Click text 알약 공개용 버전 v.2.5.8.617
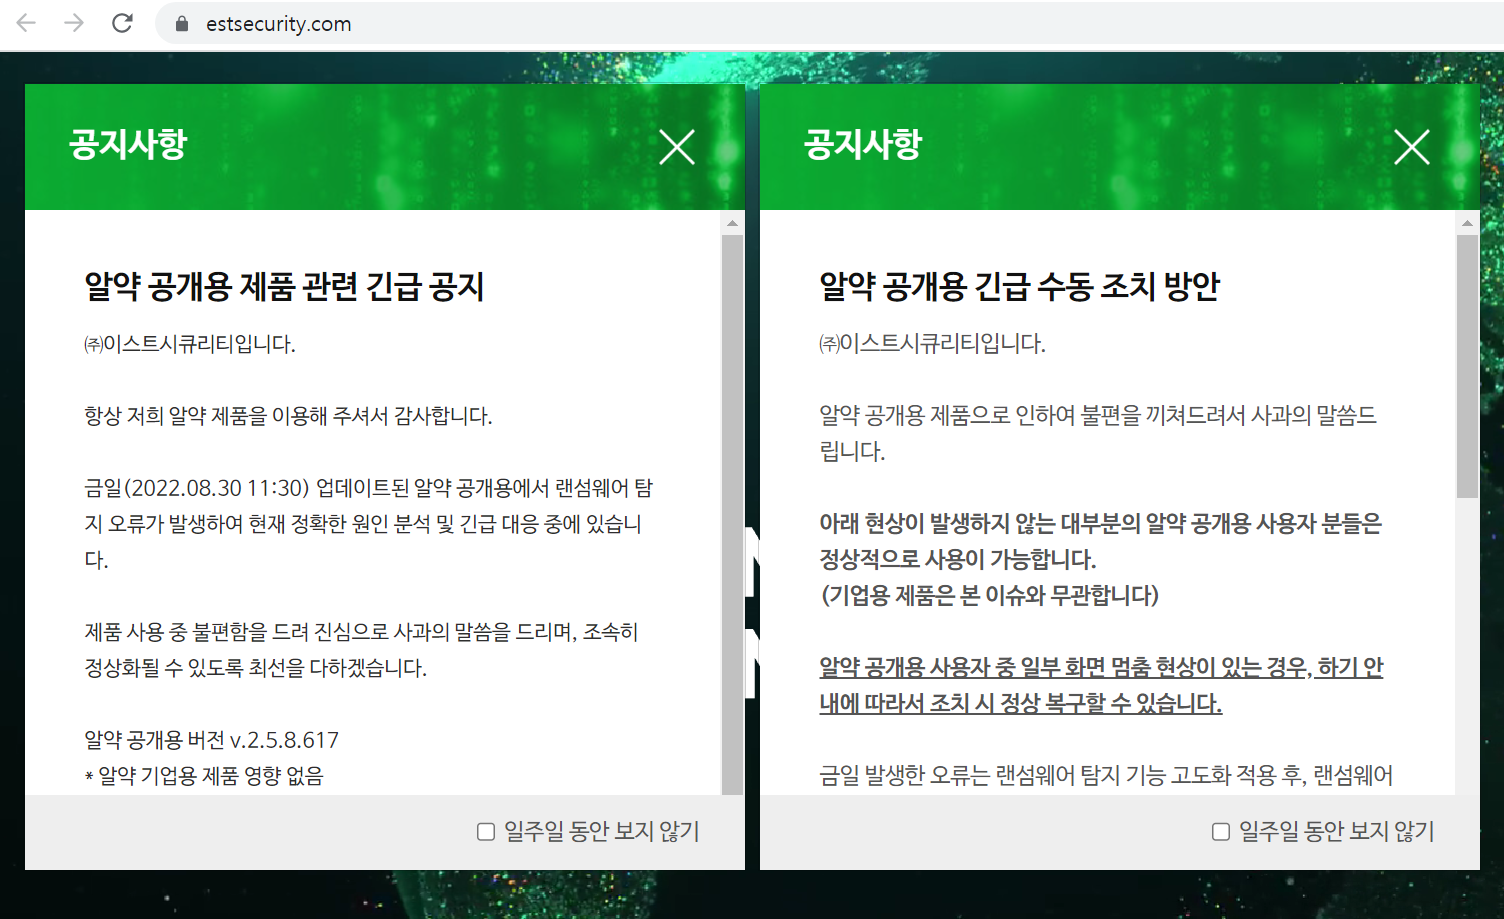The width and height of the screenshot is (1504, 919). [211, 740]
